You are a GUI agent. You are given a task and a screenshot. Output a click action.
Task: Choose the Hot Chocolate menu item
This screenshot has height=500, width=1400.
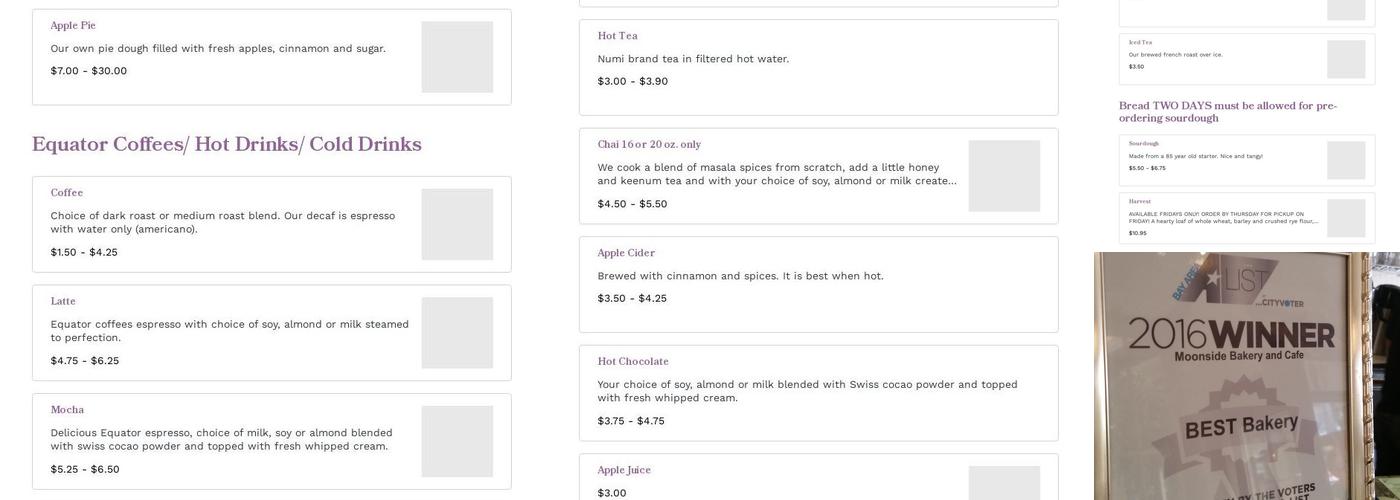pyautogui.click(x=633, y=362)
